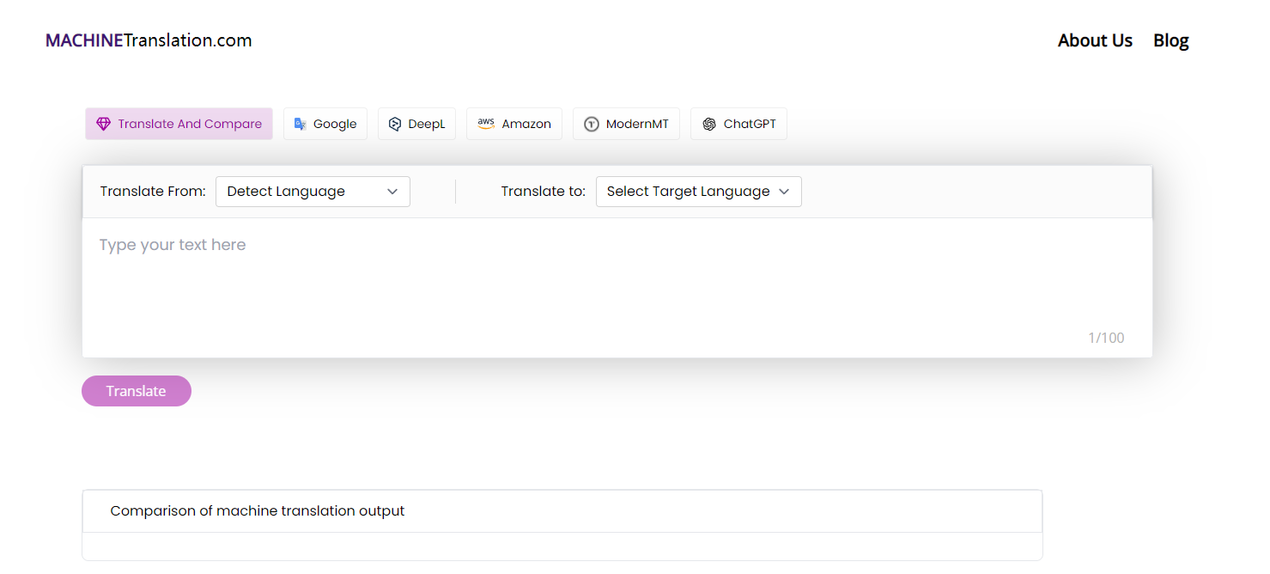Open the Select Target Language dropdown
1270x574 pixels.
pyautogui.click(x=699, y=191)
